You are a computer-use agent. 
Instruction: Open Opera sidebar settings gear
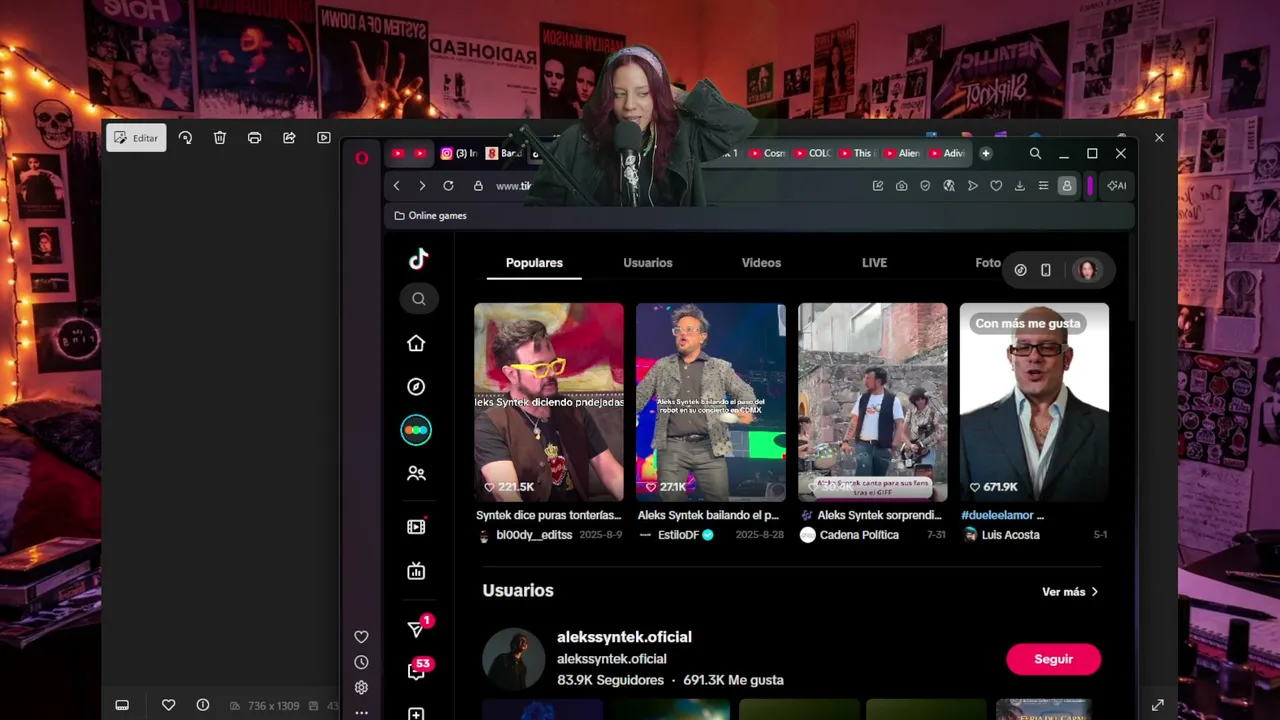(361, 687)
